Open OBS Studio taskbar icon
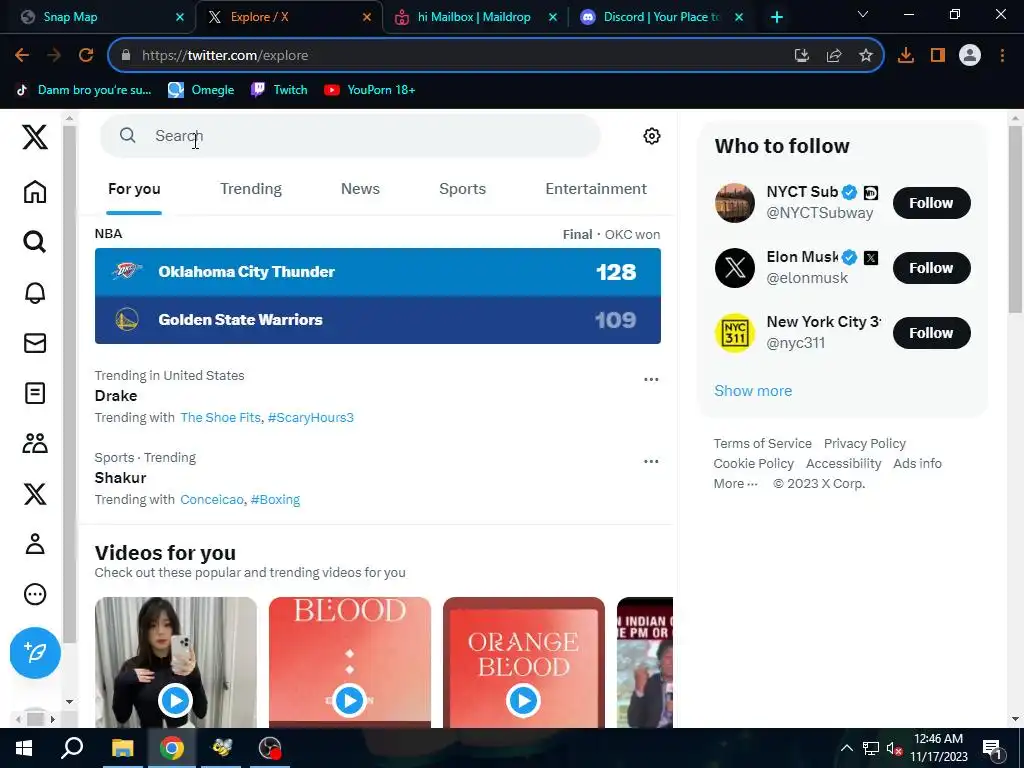Screen dimensions: 1024x768 tap(269, 748)
